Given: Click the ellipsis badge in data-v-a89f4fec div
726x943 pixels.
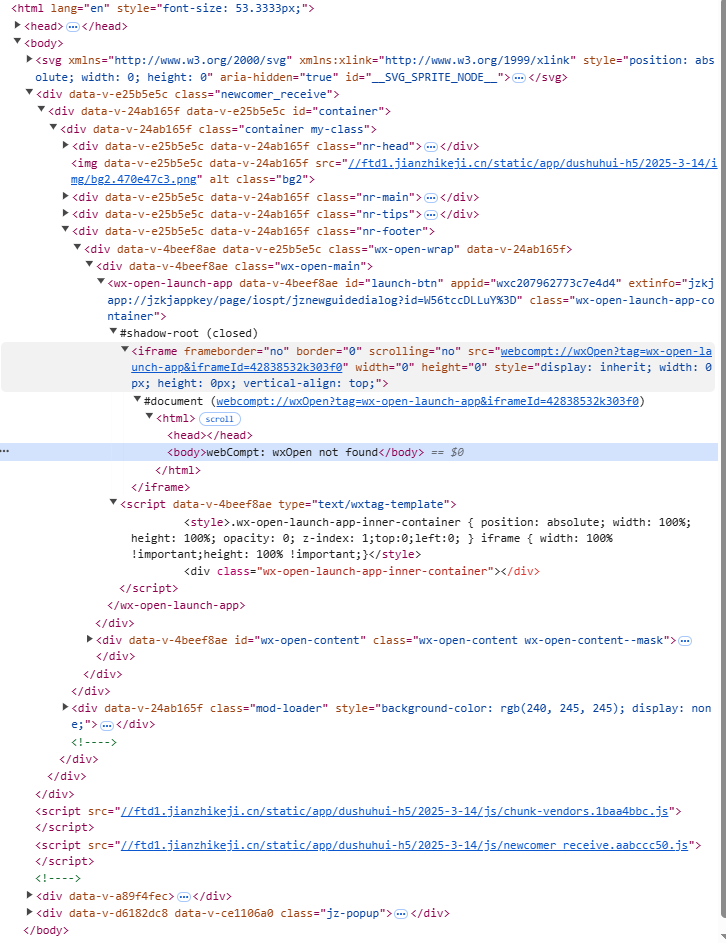Looking at the screenshot, I should point(184,897).
